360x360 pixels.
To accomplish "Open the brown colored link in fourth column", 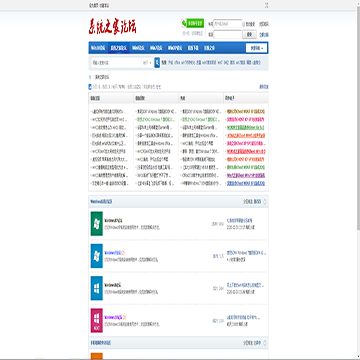I will click(x=246, y=111).
